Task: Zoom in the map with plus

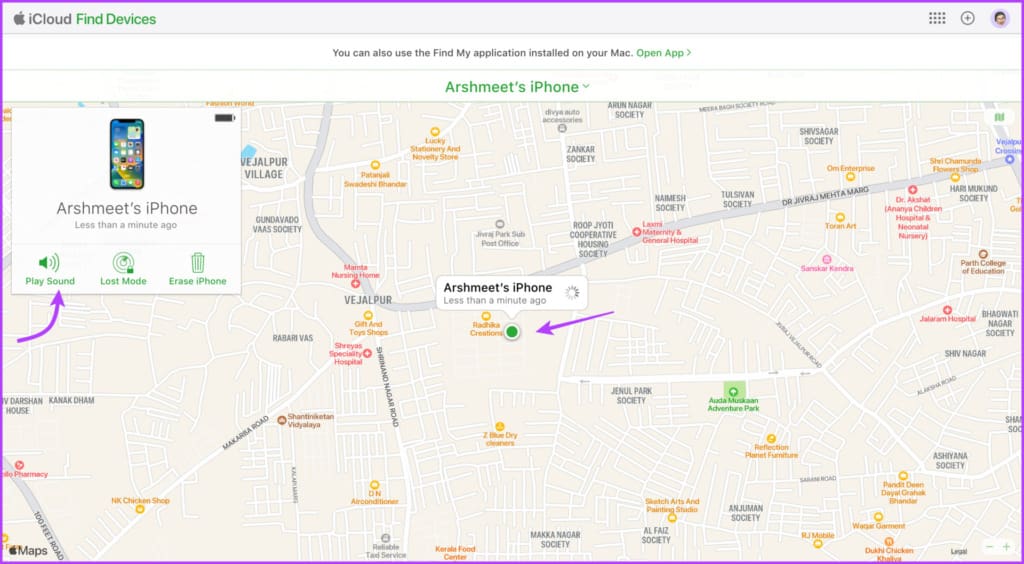Action: [1006, 546]
